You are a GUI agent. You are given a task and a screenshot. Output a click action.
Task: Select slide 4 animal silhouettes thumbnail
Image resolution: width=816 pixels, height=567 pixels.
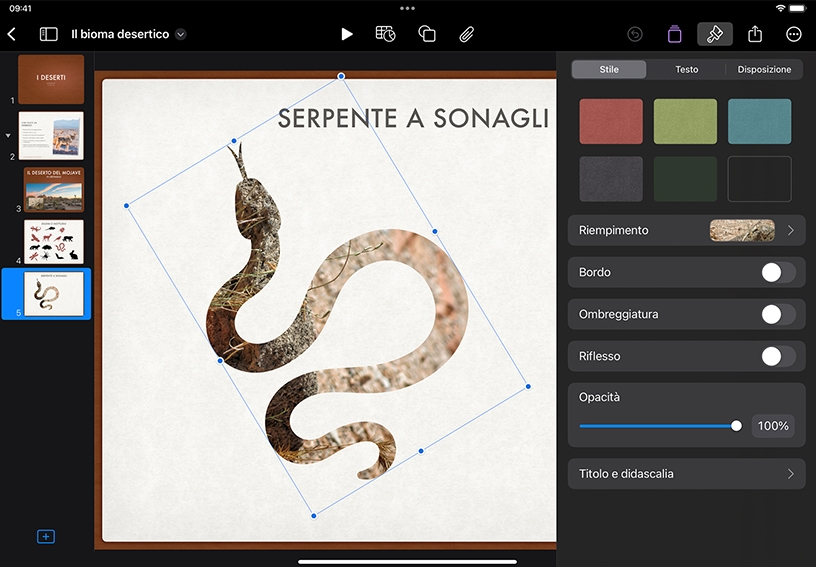pos(54,242)
